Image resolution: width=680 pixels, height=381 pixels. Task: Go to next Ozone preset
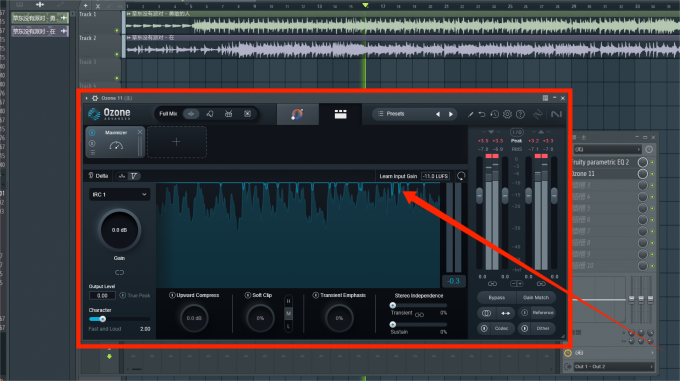[x=451, y=114]
